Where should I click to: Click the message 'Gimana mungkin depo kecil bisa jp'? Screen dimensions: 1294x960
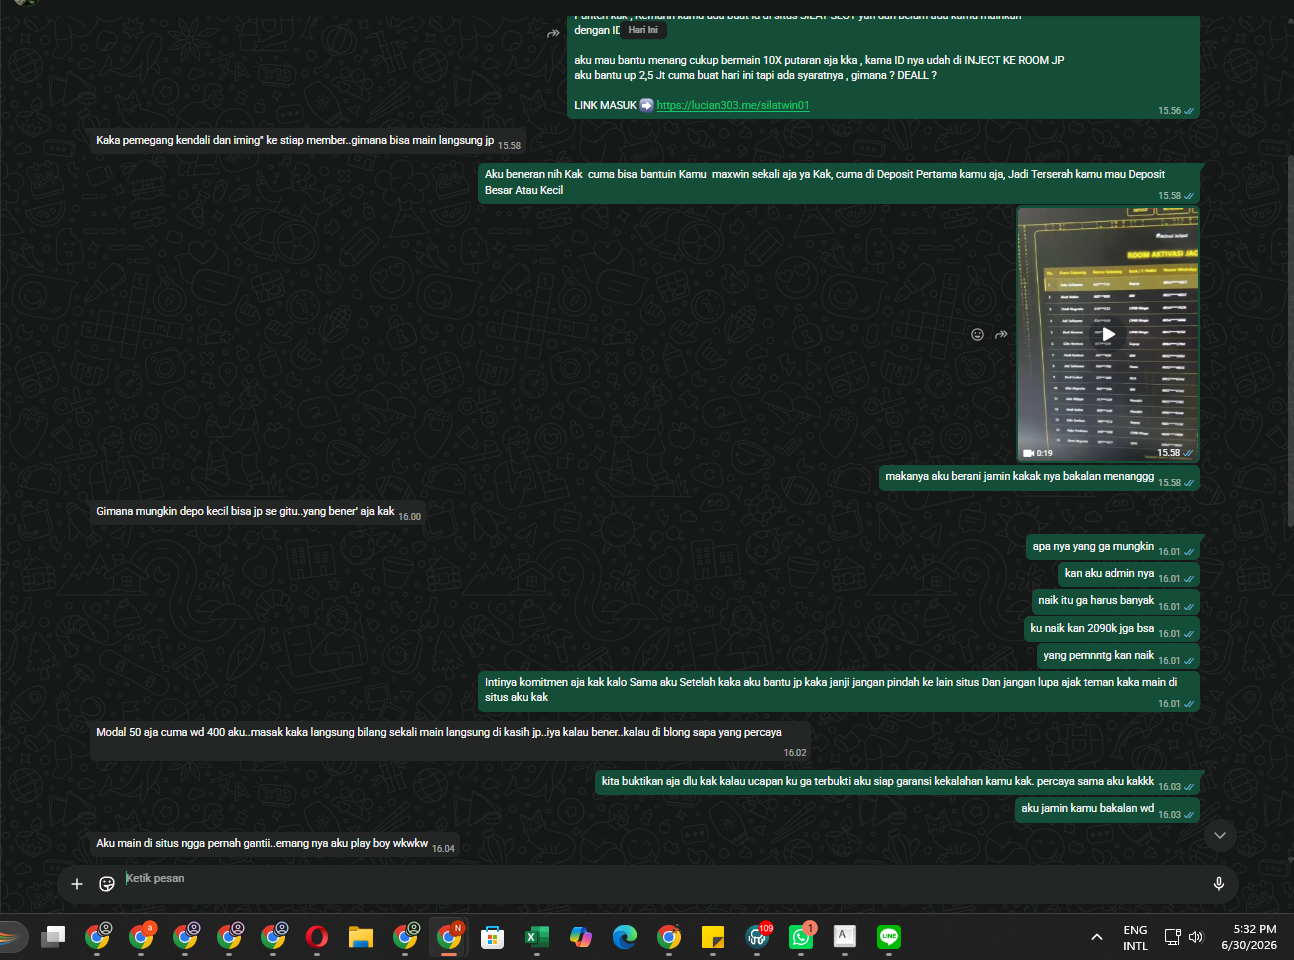click(x=259, y=512)
